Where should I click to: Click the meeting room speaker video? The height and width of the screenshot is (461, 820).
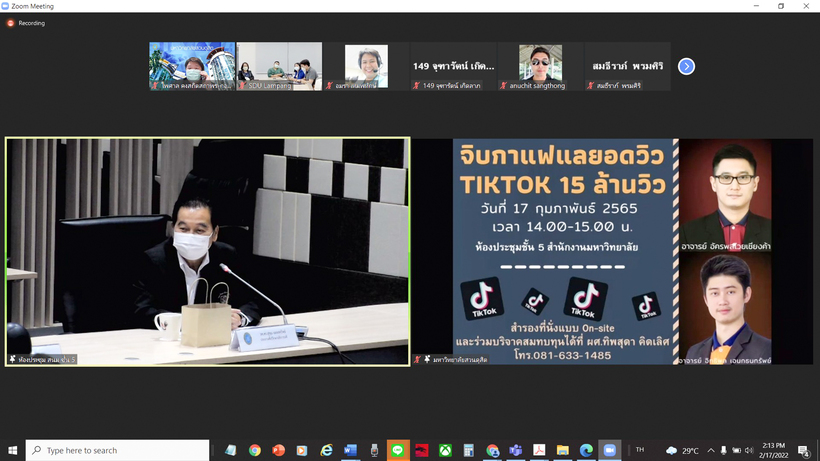pyautogui.click(x=208, y=251)
